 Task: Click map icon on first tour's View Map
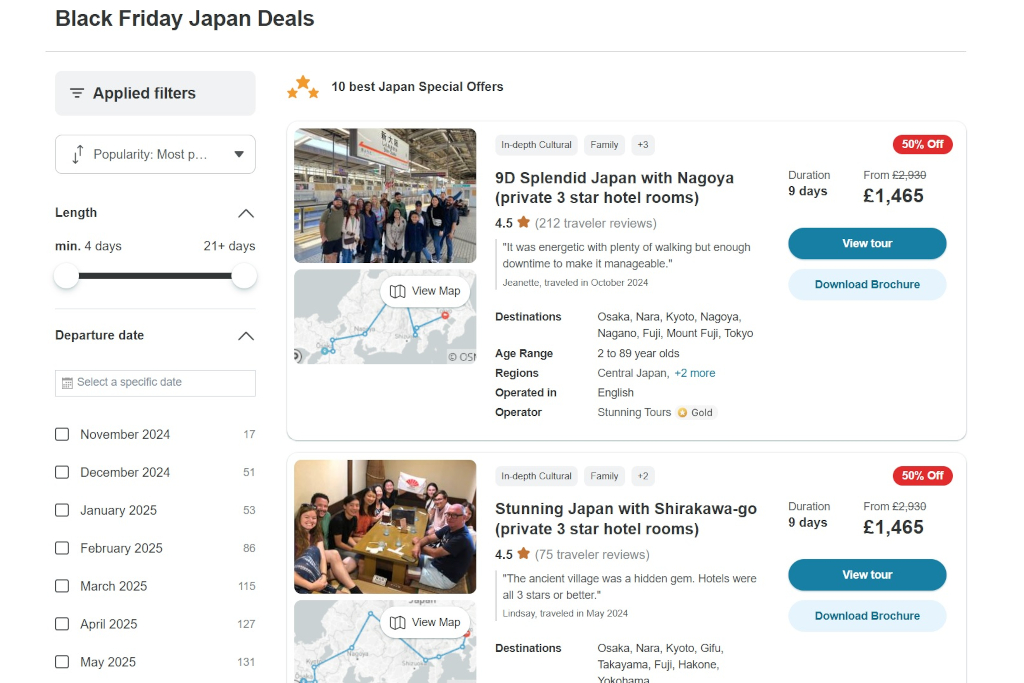click(398, 291)
